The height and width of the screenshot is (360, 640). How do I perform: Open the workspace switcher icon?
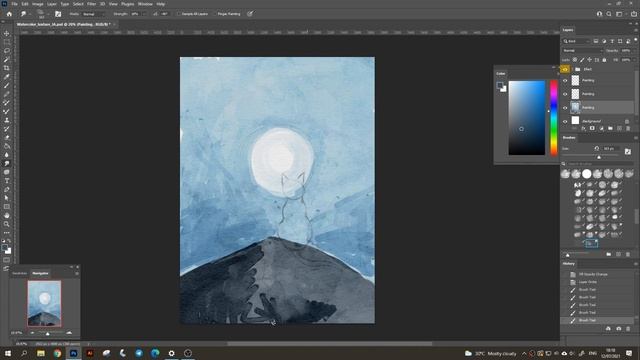click(x=619, y=14)
